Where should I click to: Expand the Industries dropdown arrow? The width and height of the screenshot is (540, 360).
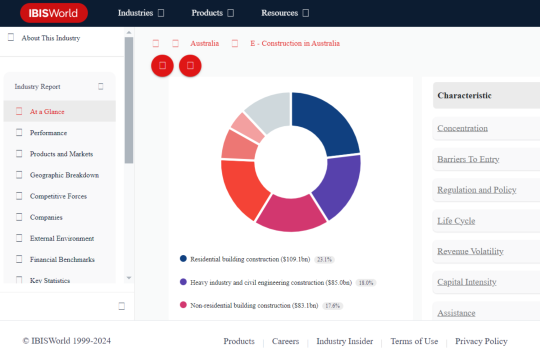pos(161,13)
